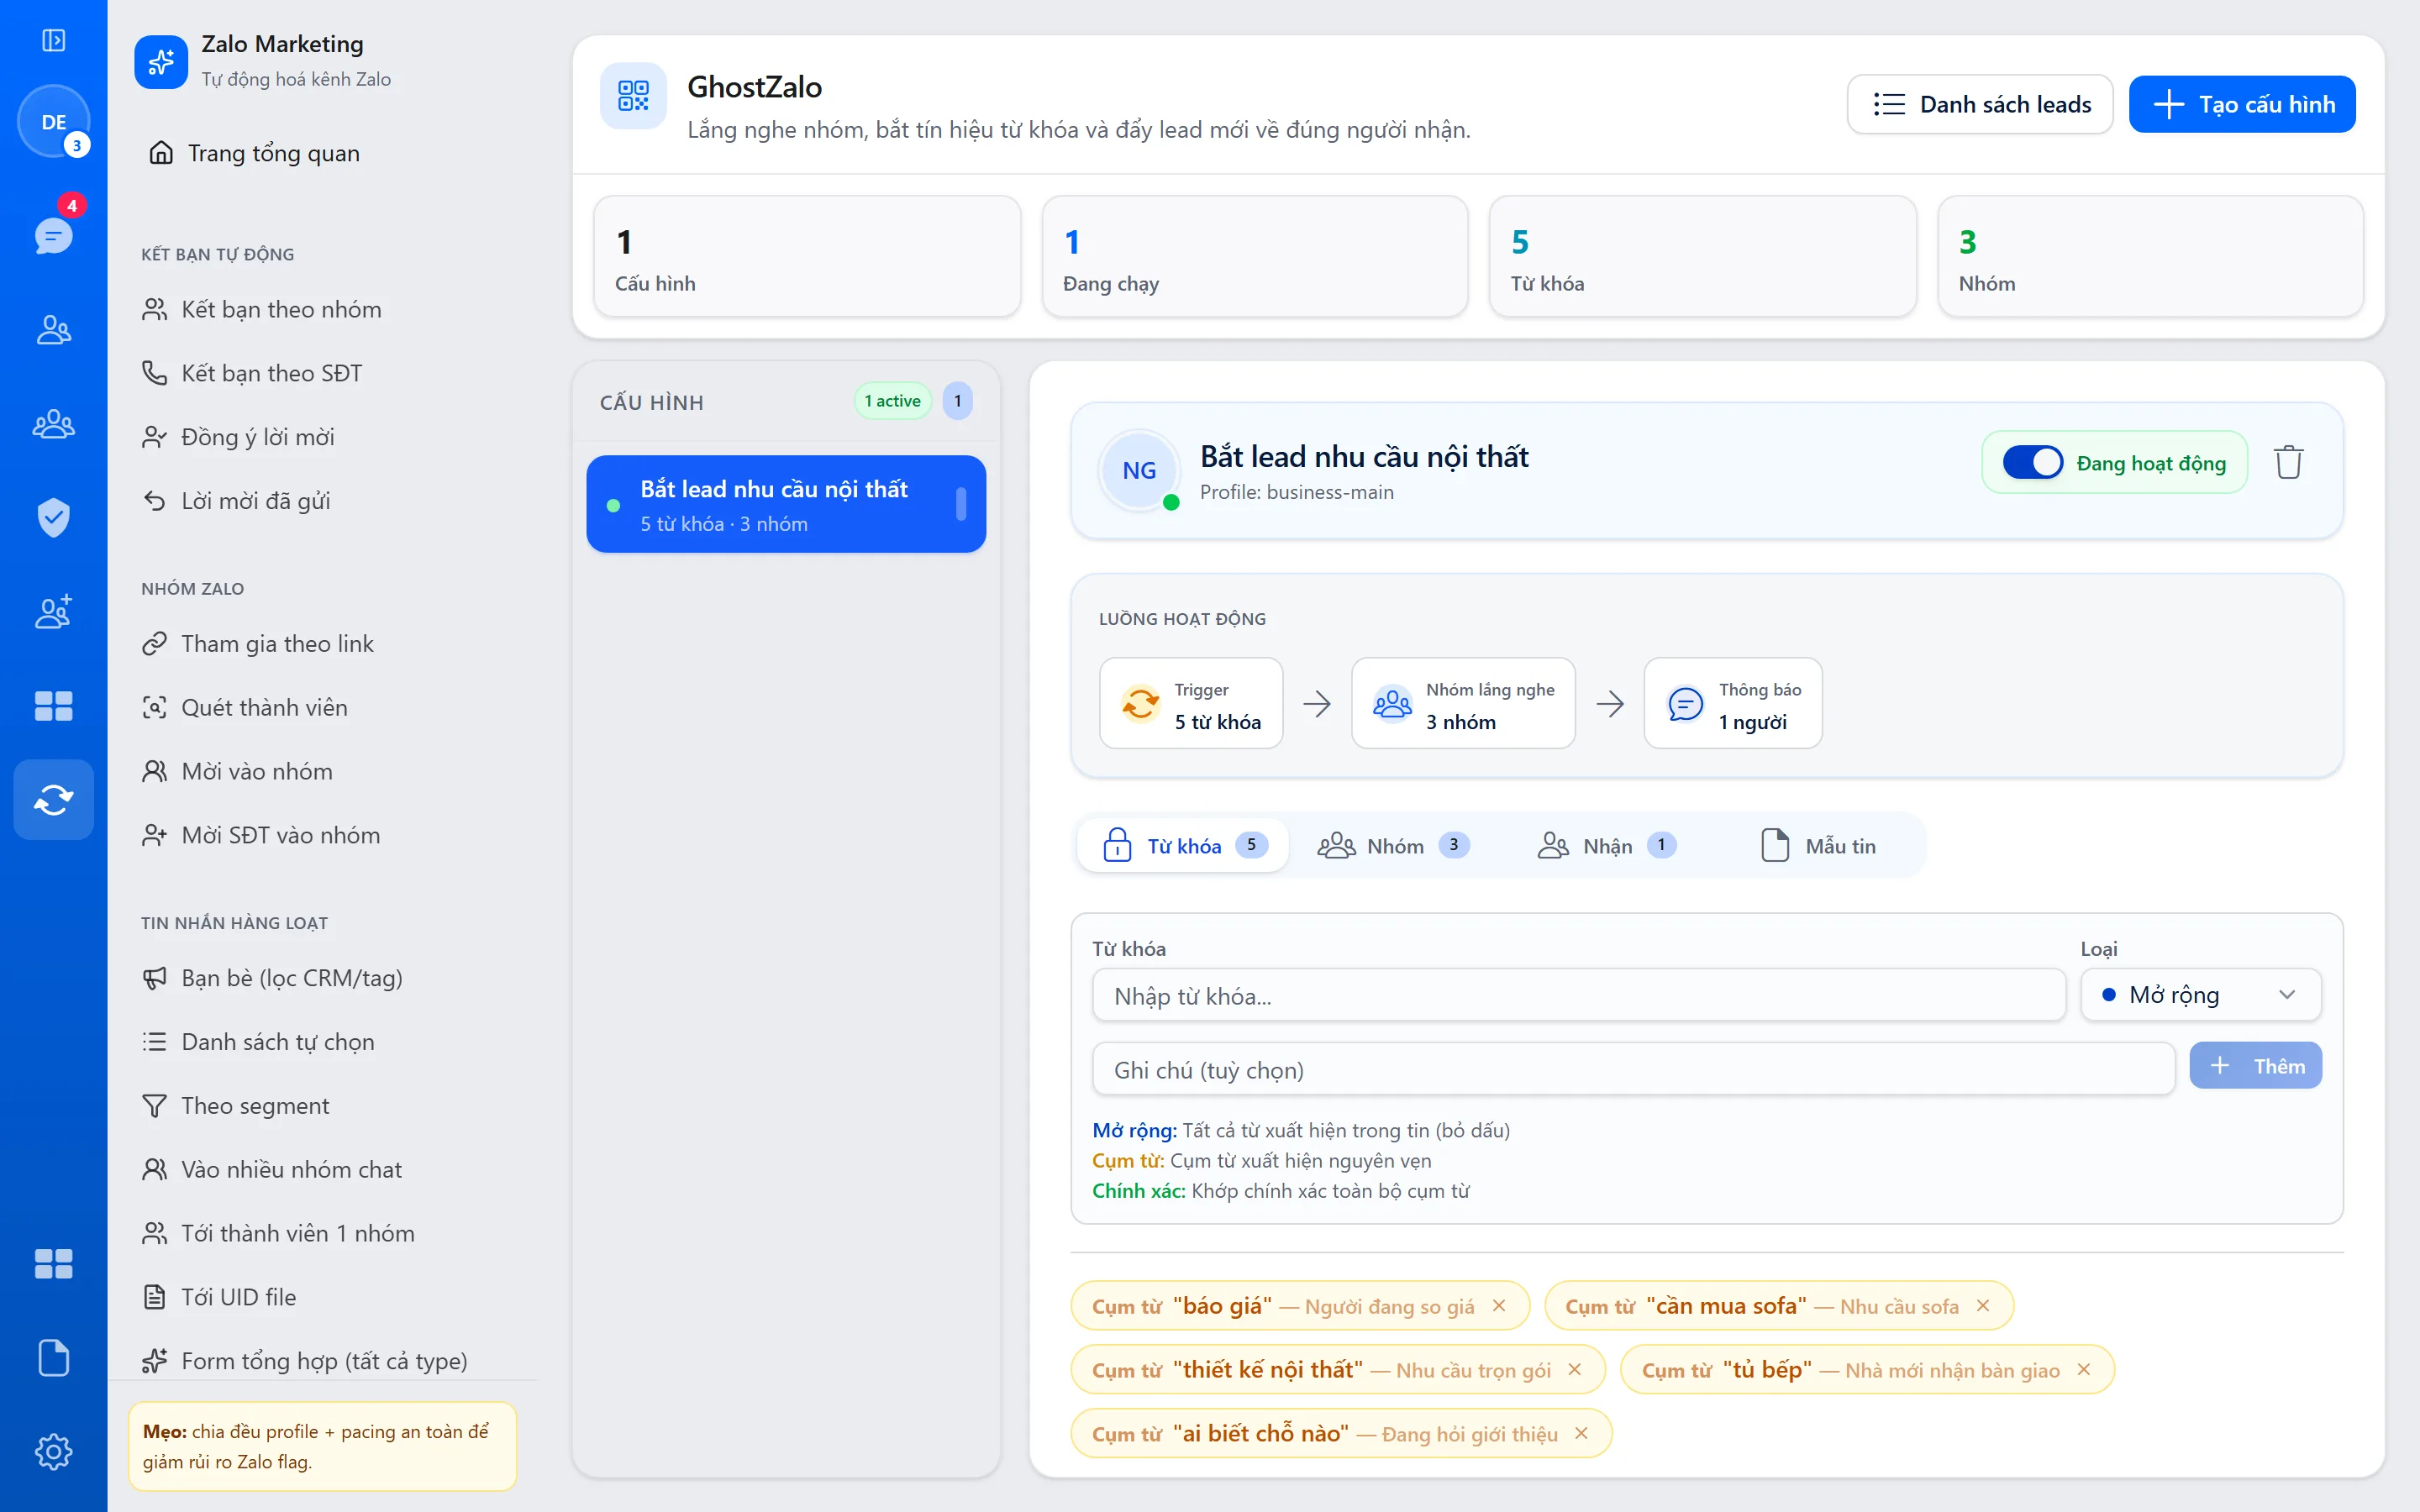Remove the "ai biết chỗ nào" keyword chip

pos(1582,1433)
